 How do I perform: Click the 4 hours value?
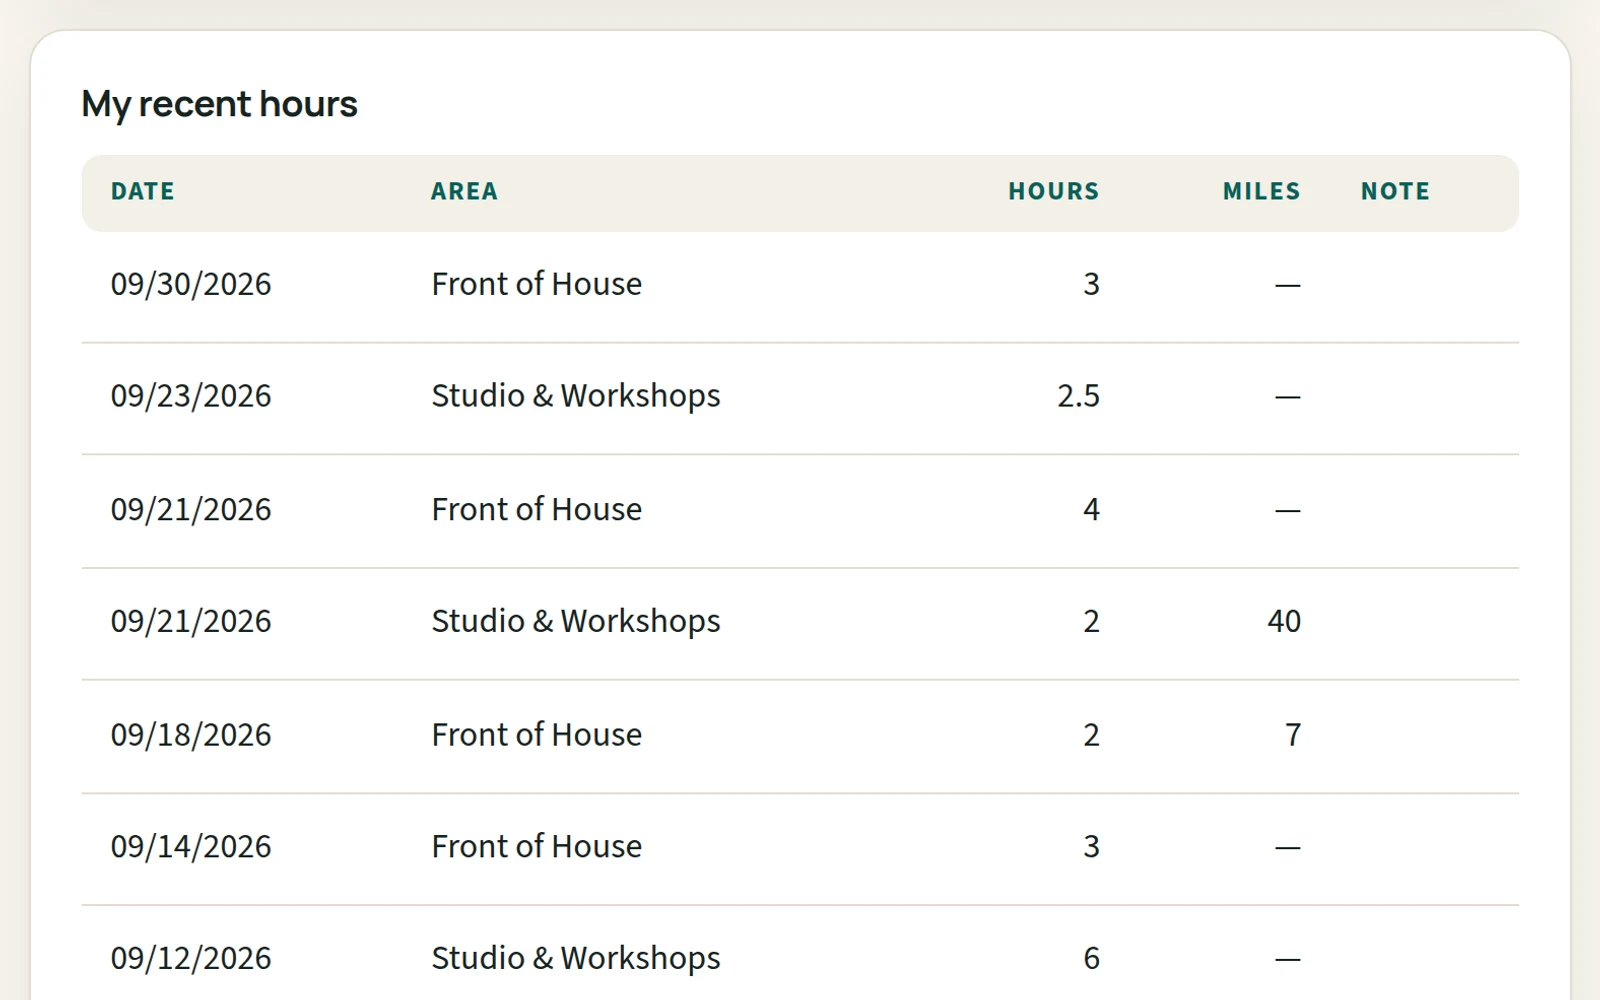pos(1091,510)
